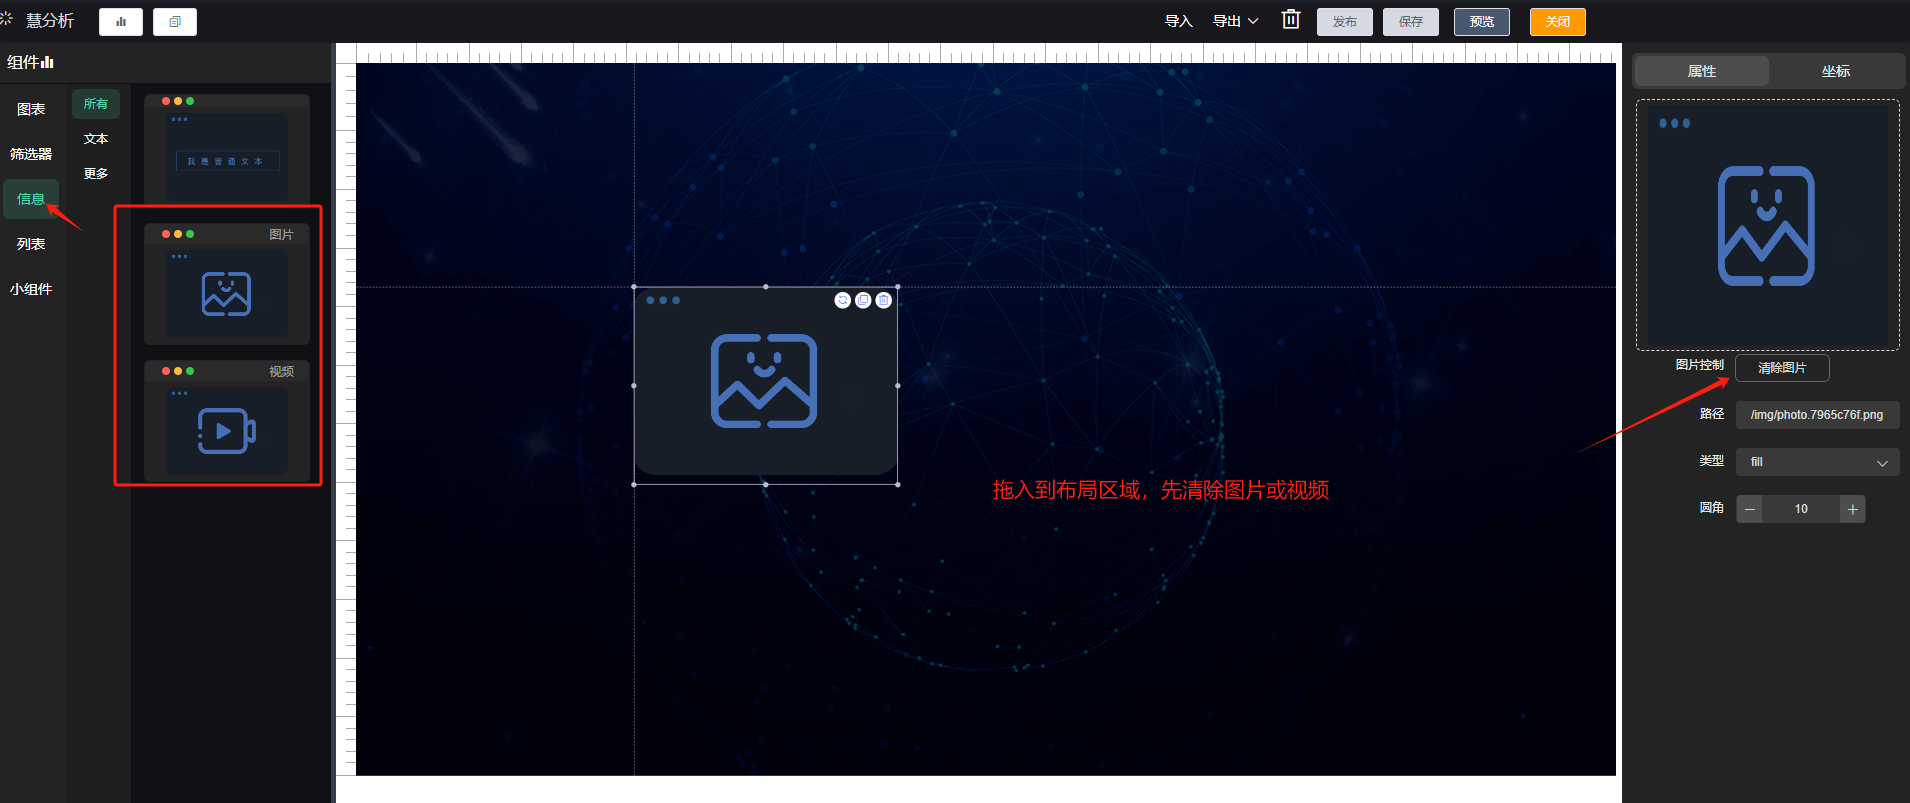Click the 清除图片 clear image button
The width and height of the screenshot is (1910, 803).
pyautogui.click(x=1782, y=368)
